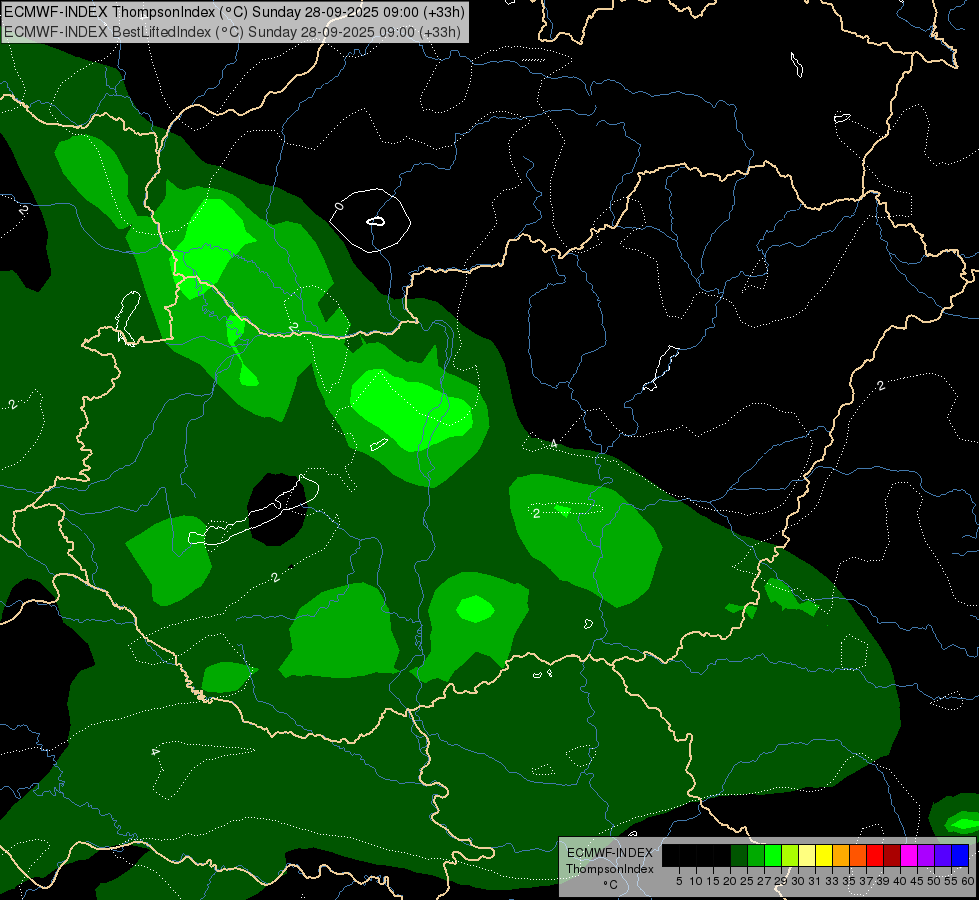Select the bright red 37-39 legend swatch
This screenshot has height=900, width=979.
point(875,855)
